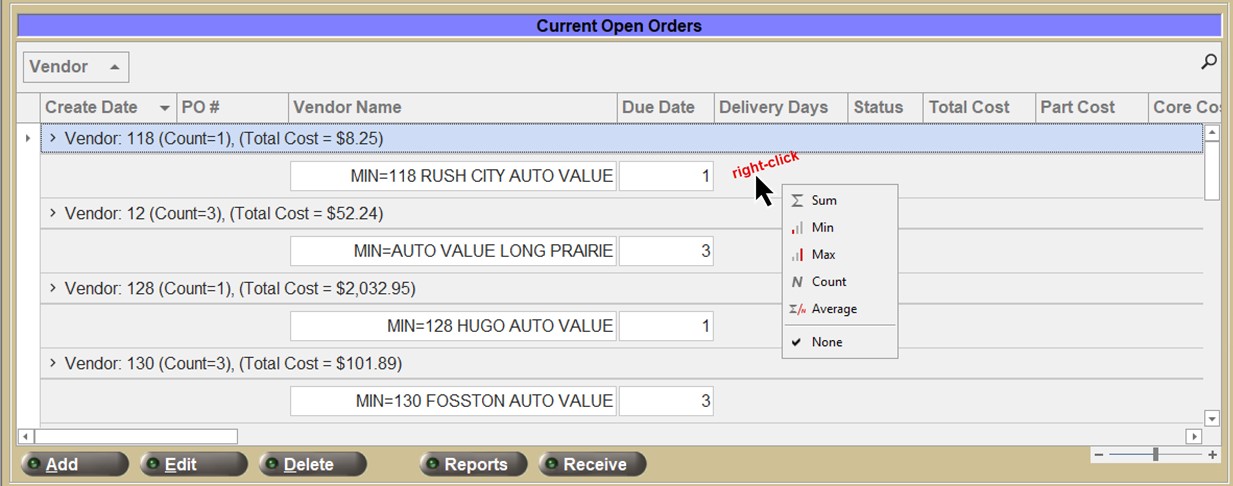The image size is (1233, 486).
Task: Expand the Vendor: 118 group row
Action: [54, 138]
